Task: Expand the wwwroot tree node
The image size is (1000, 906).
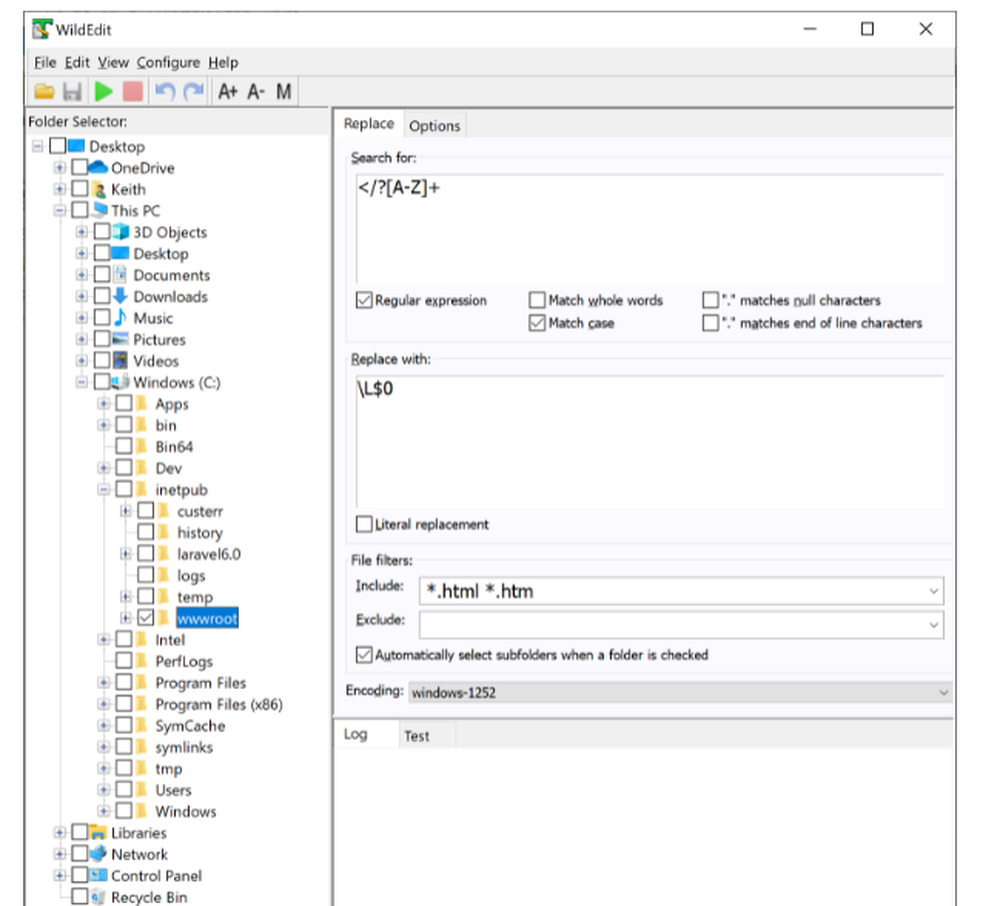Action: (126, 618)
